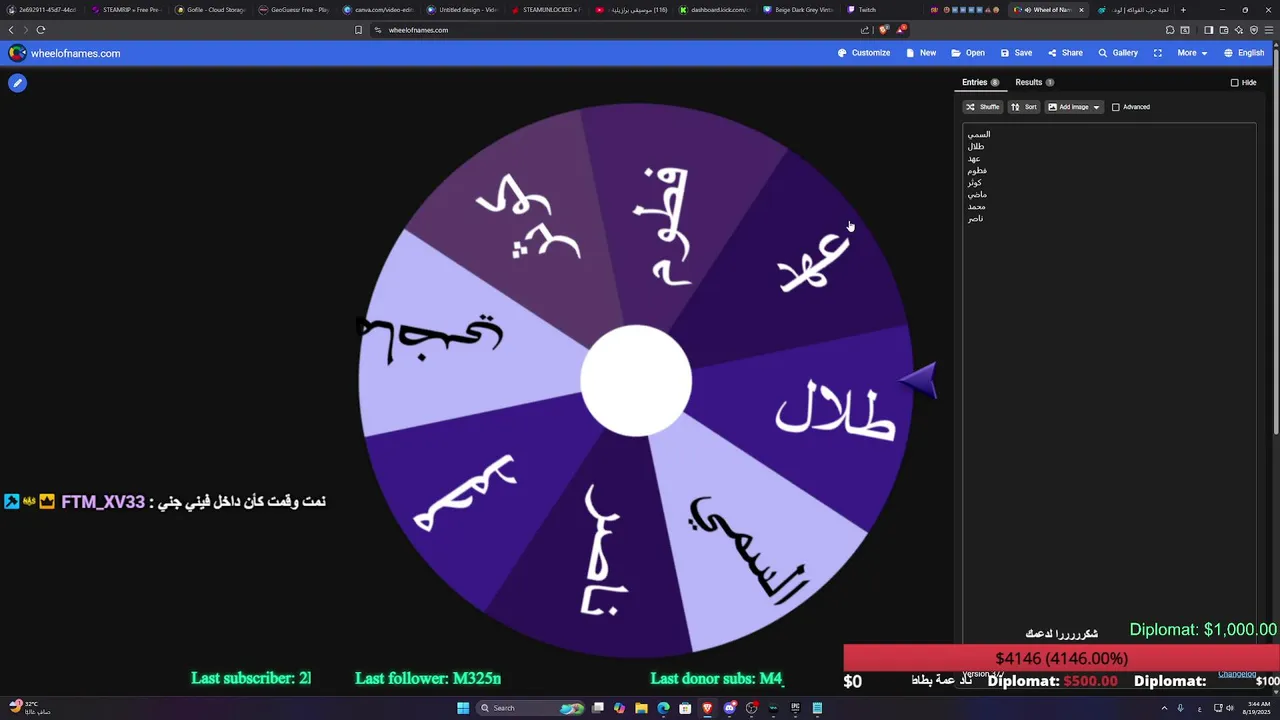Click the entry 'ناصر' in the list
Image resolution: width=1280 pixels, height=720 pixels.
[x=975, y=218]
